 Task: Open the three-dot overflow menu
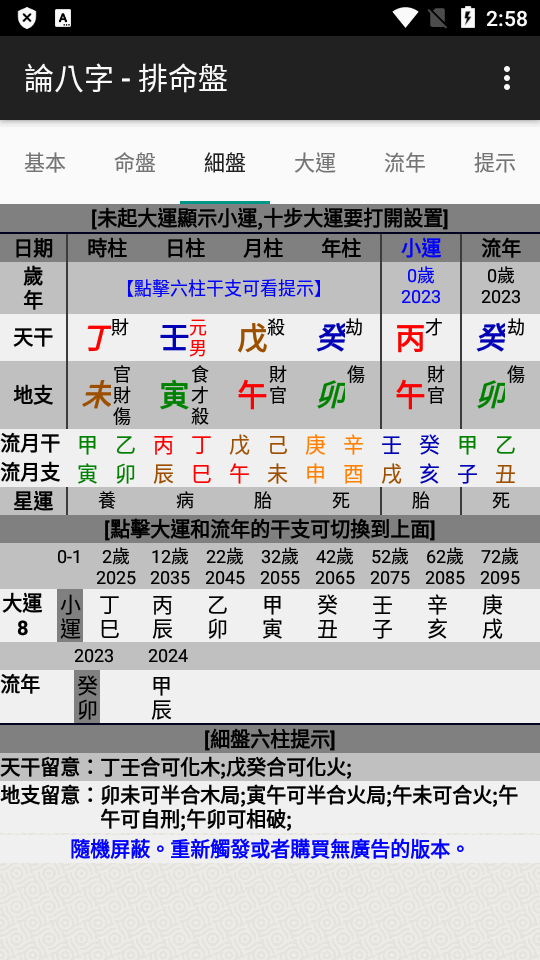tap(506, 78)
